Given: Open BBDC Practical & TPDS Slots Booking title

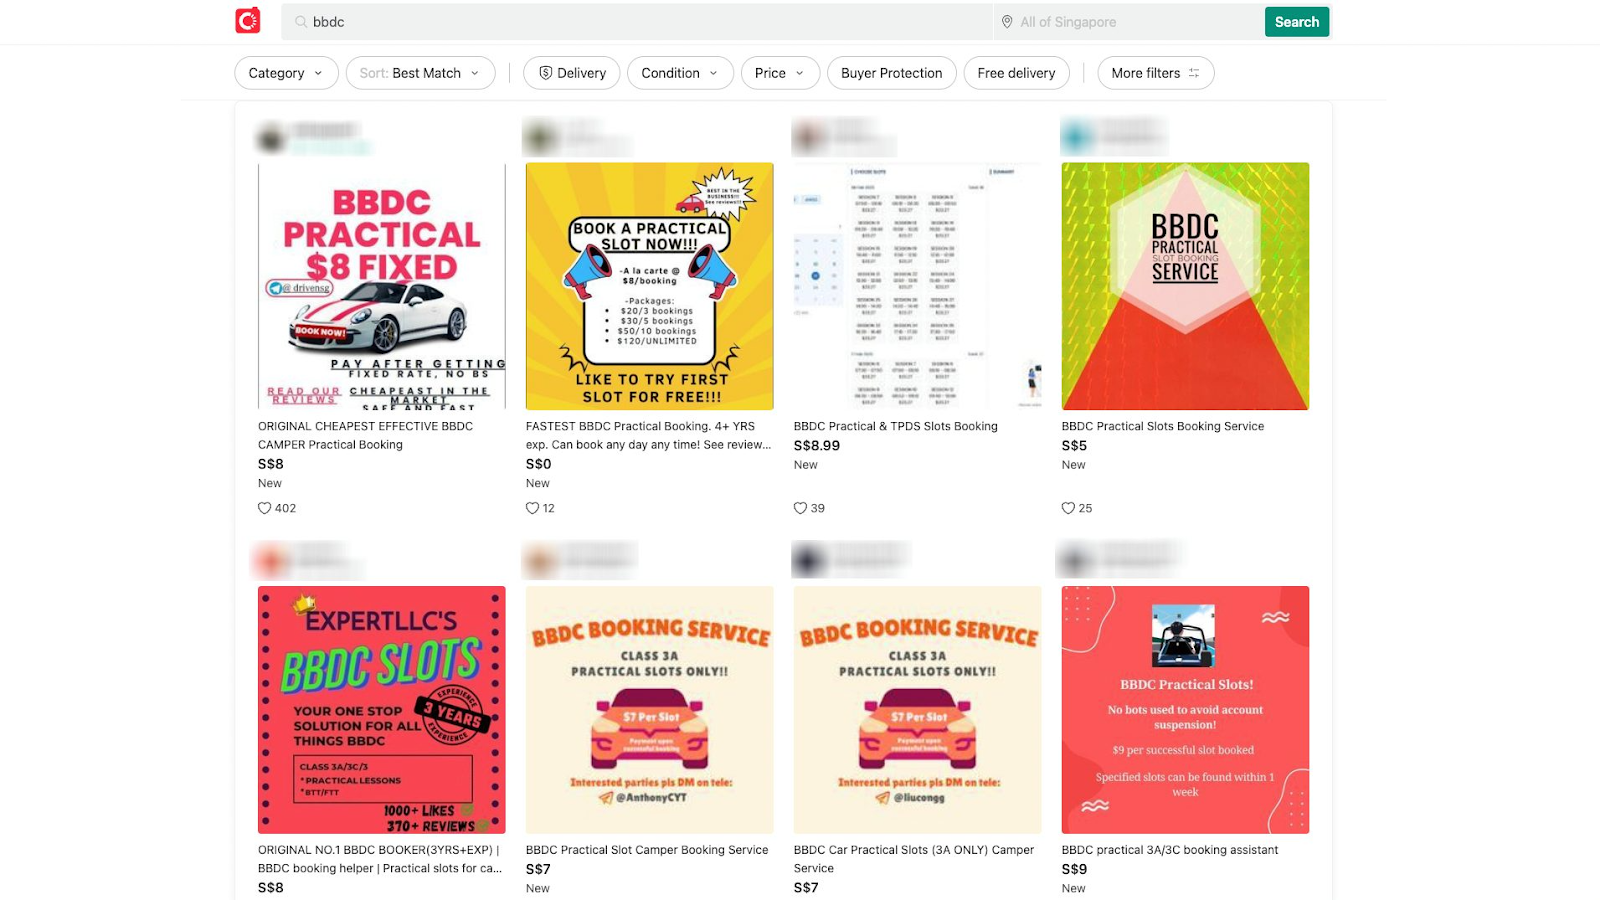Looking at the screenshot, I should tap(896, 426).
